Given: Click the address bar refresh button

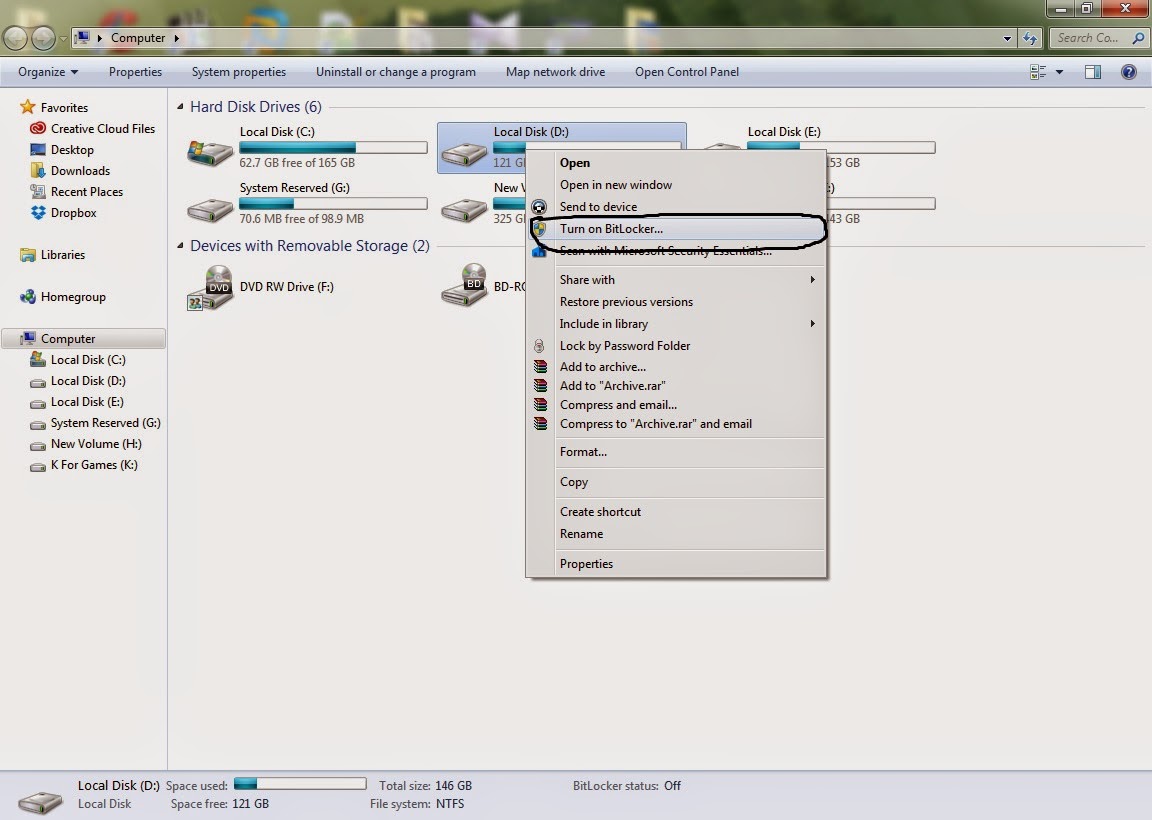Looking at the screenshot, I should pyautogui.click(x=1030, y=38).
